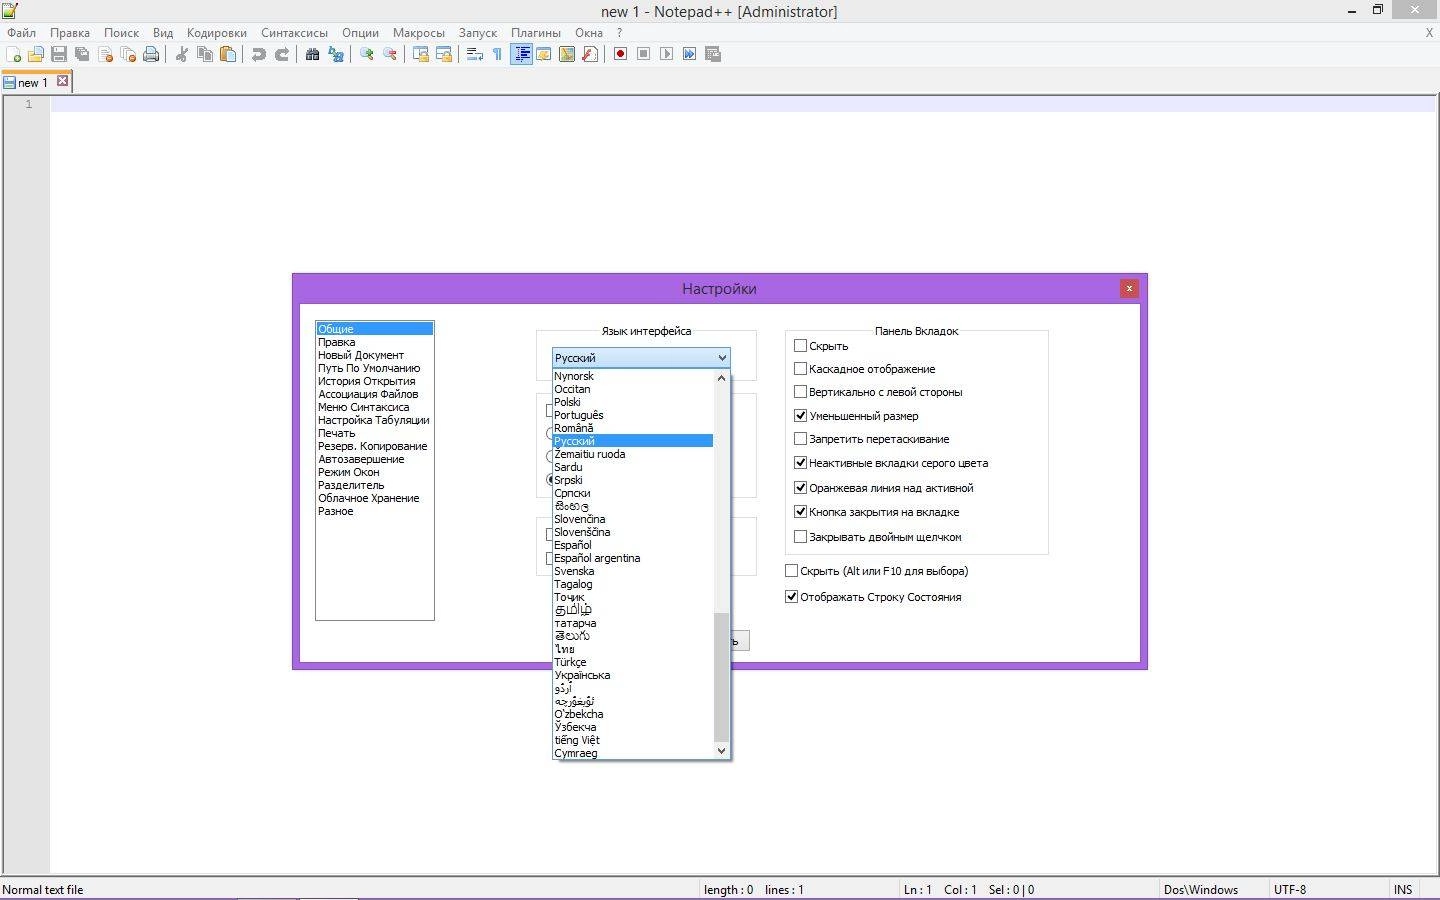Viewport: 1440px width, 900px height.
Task: Select Резерв. Копирование in settings list
Action: [x=375, y=446]
